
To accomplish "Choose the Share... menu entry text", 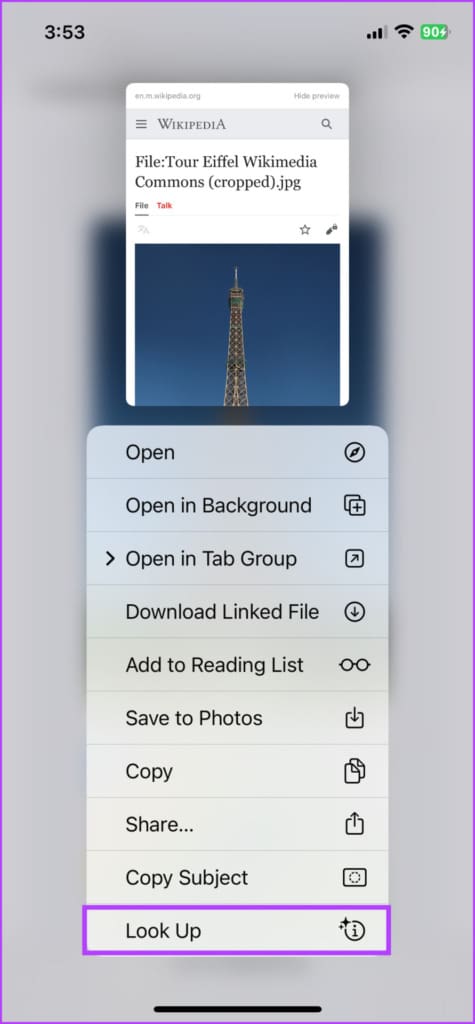I will [x=159, y=825].
